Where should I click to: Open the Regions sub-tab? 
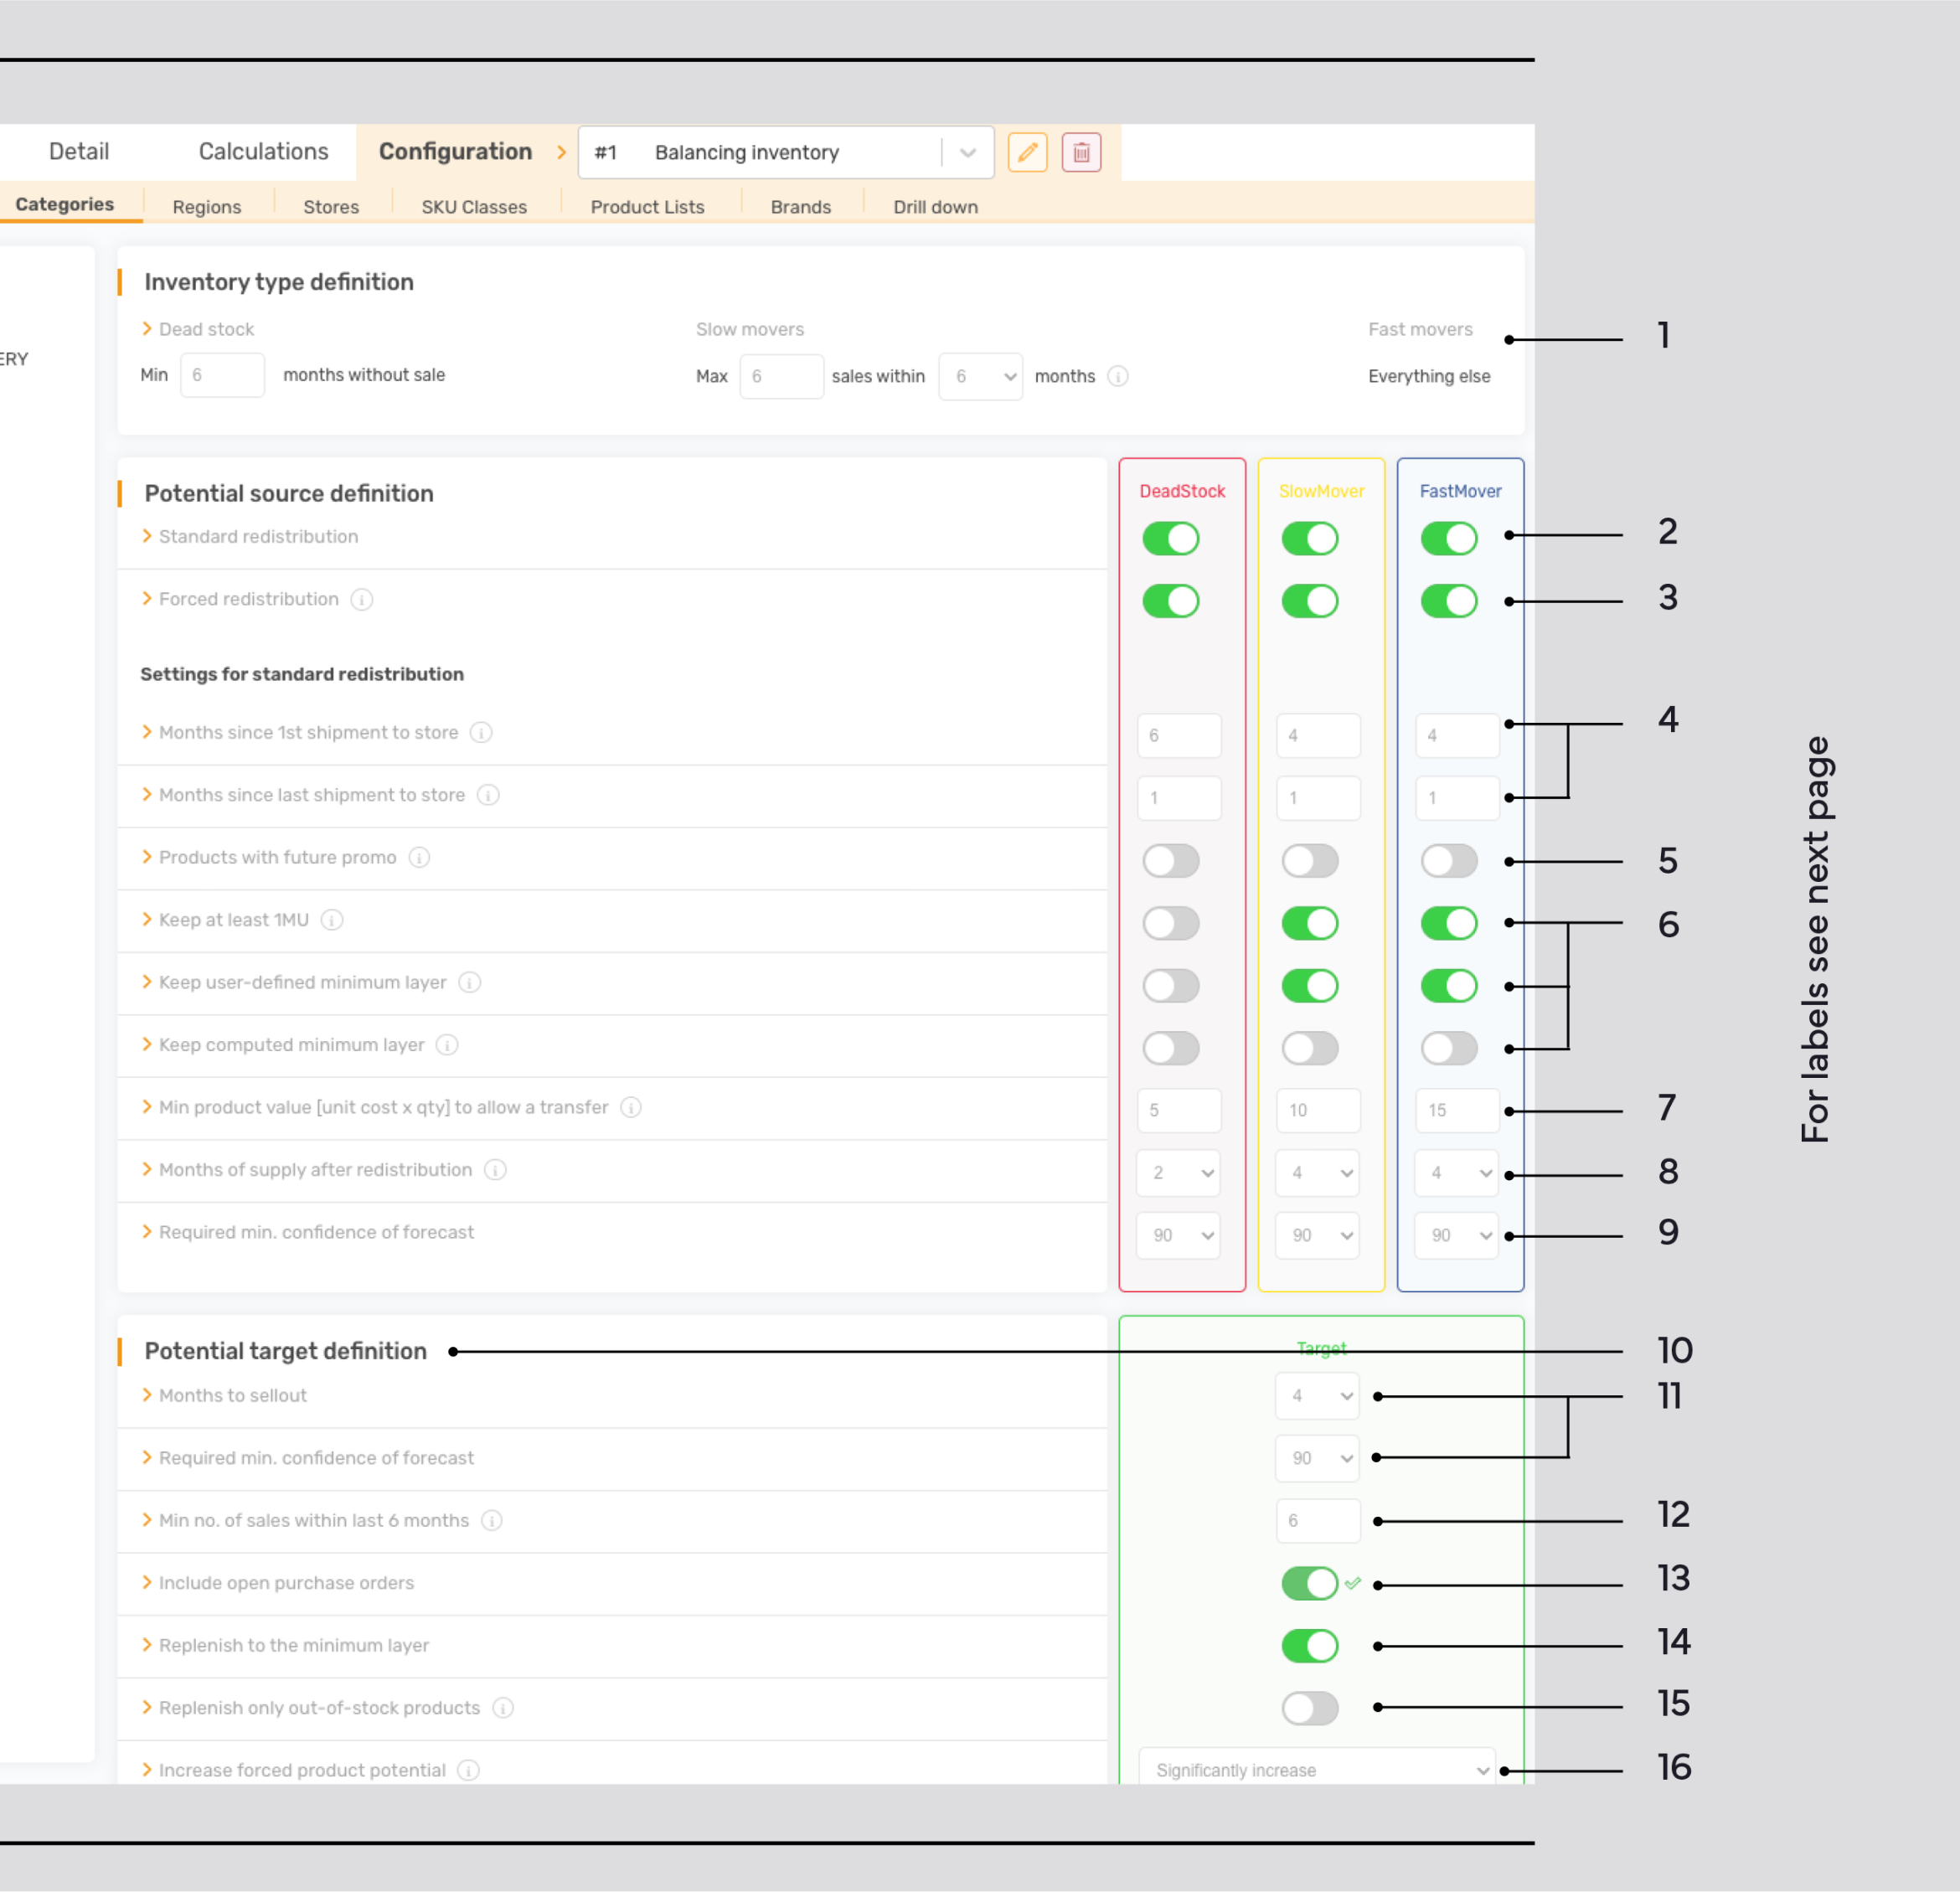(207, 207)
